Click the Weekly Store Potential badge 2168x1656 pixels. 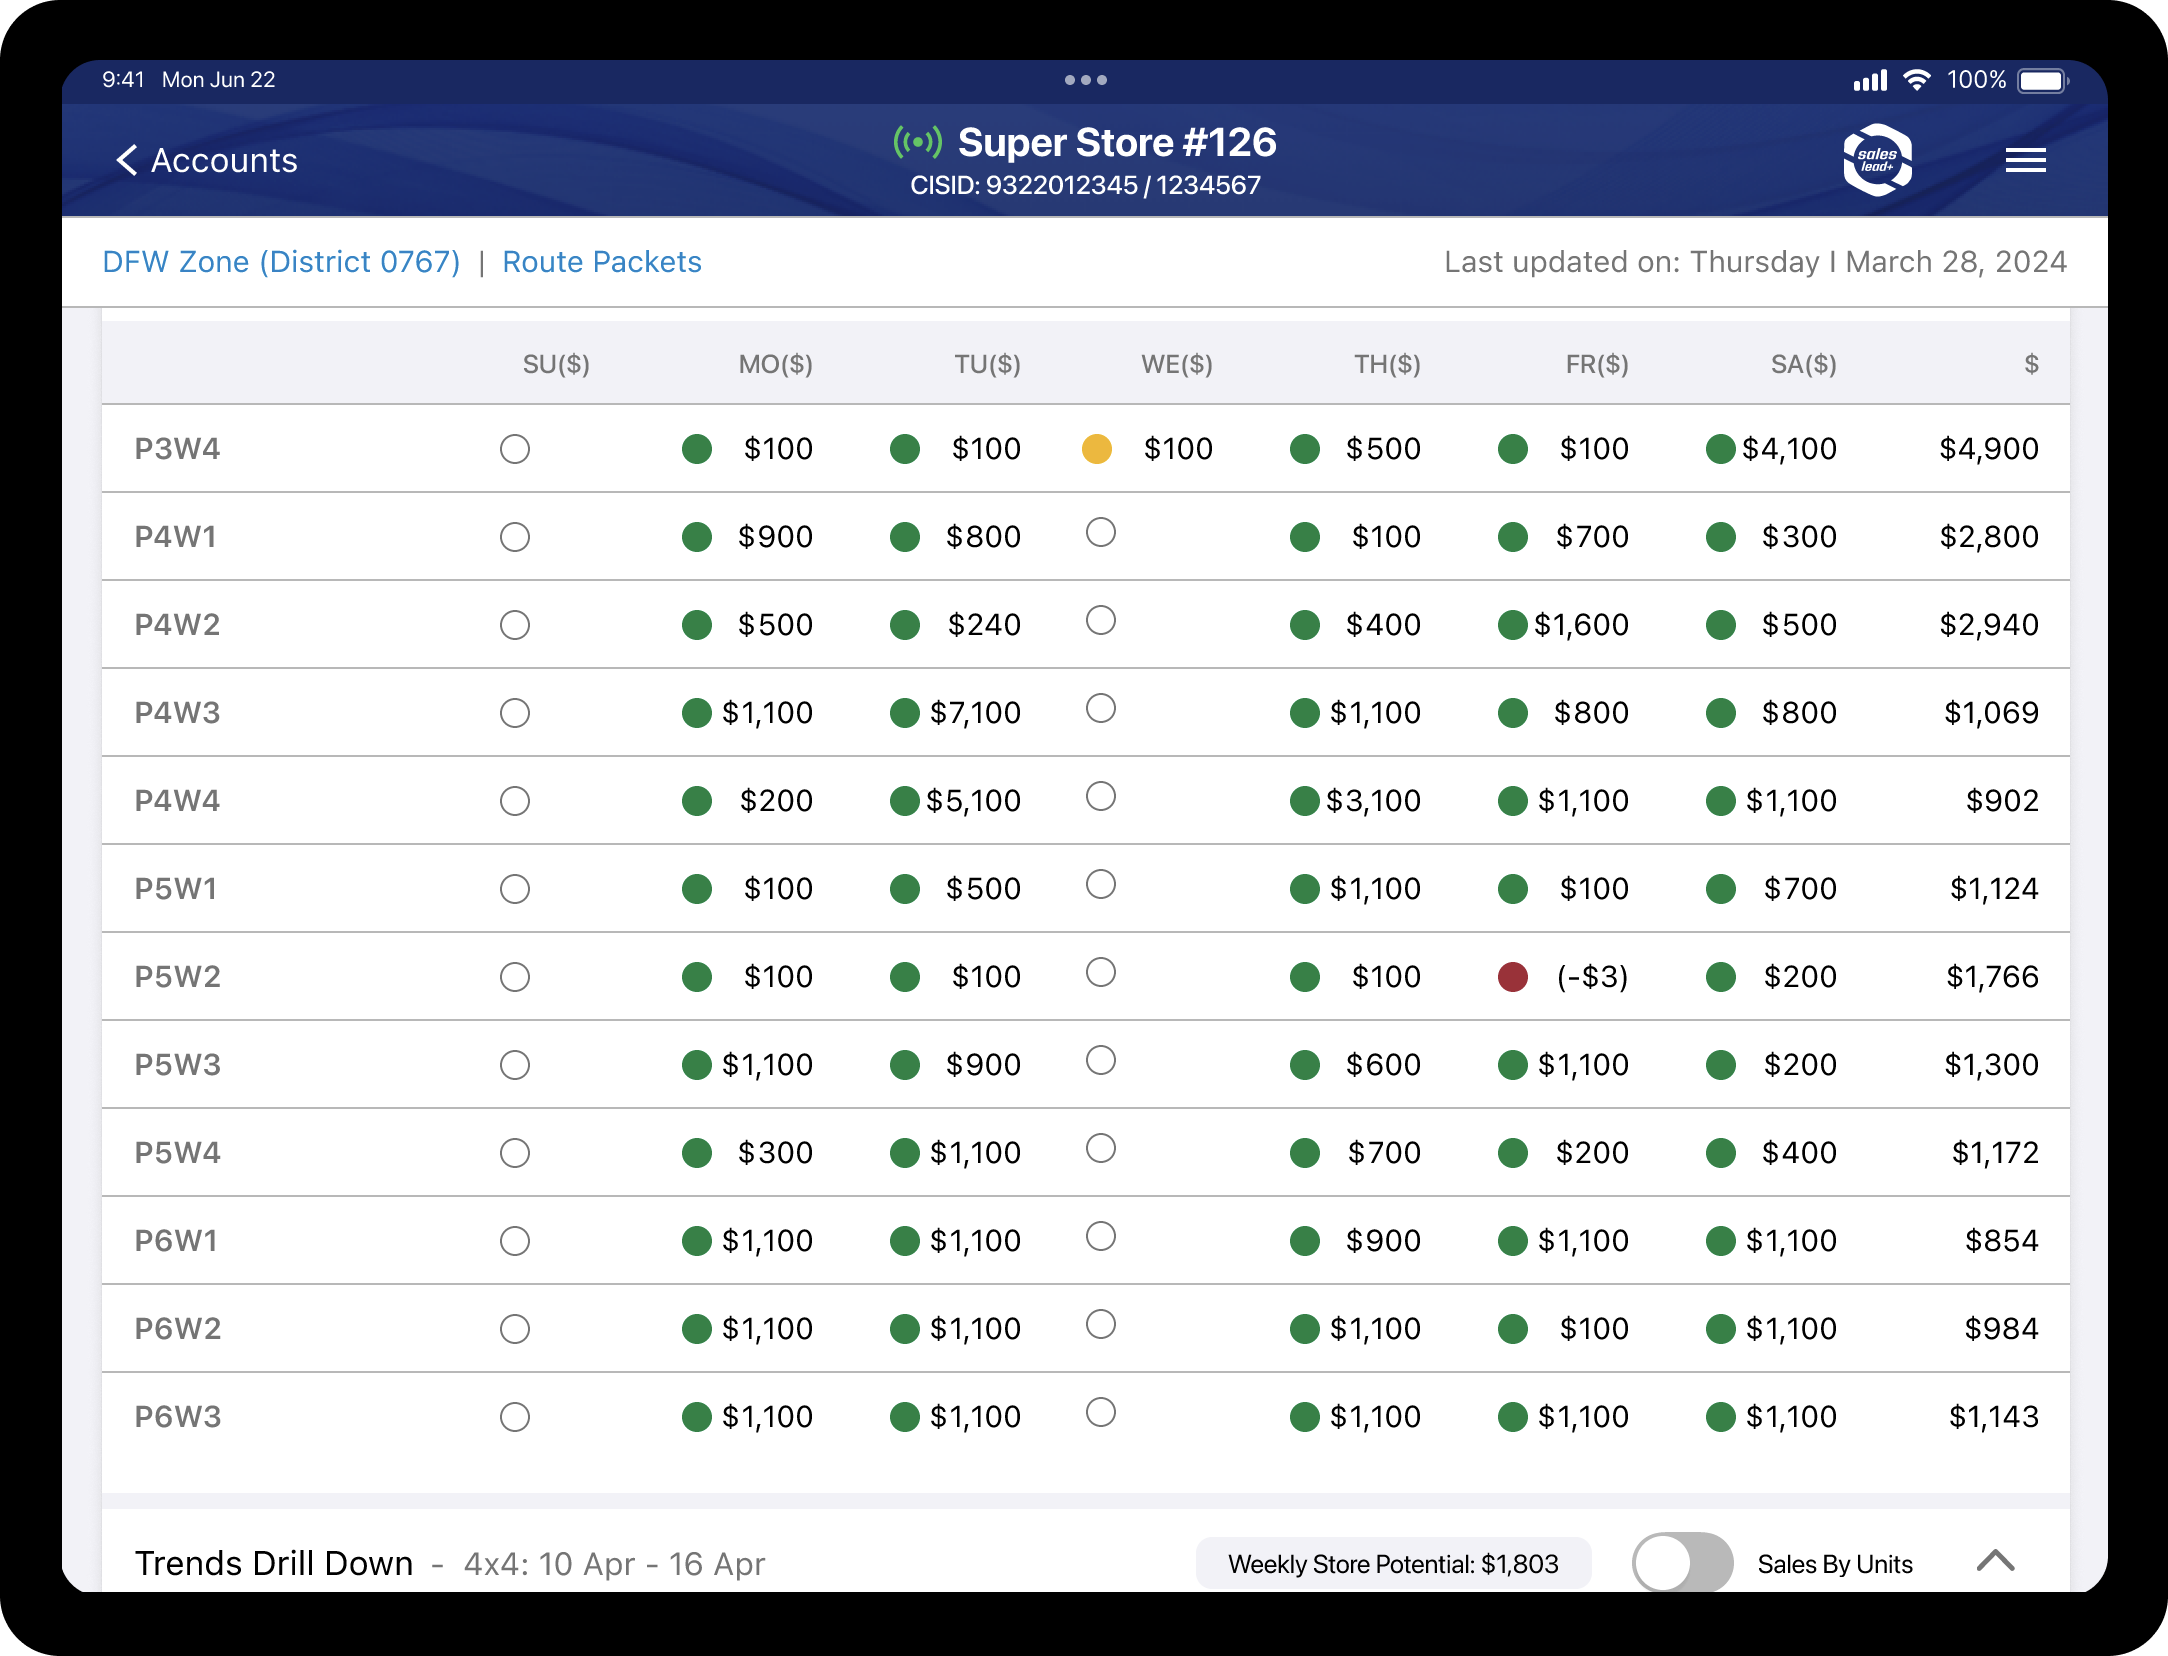point(1393,1564)
